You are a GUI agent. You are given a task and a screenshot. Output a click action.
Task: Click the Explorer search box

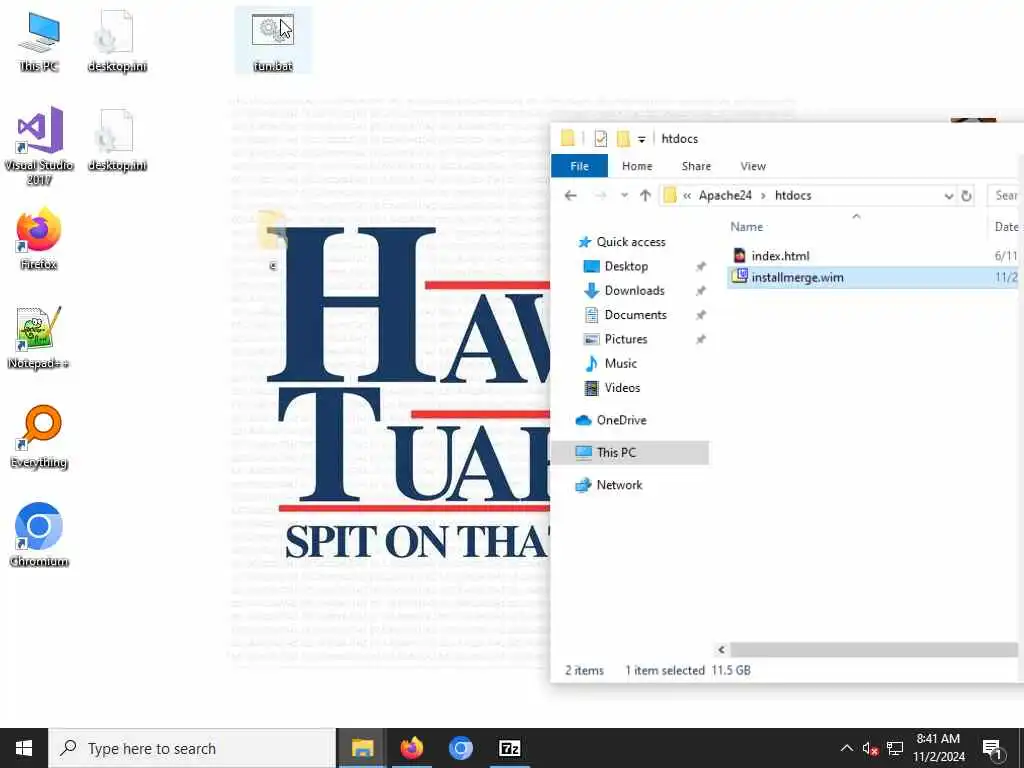[x=1006, y=195]
